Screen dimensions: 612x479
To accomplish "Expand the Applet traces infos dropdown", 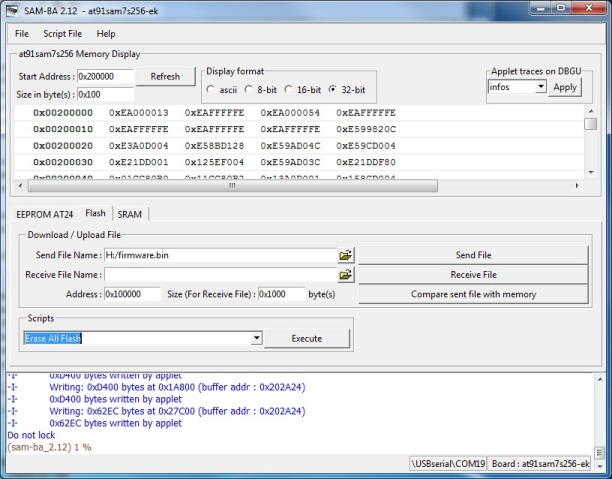I will (540, 87).
